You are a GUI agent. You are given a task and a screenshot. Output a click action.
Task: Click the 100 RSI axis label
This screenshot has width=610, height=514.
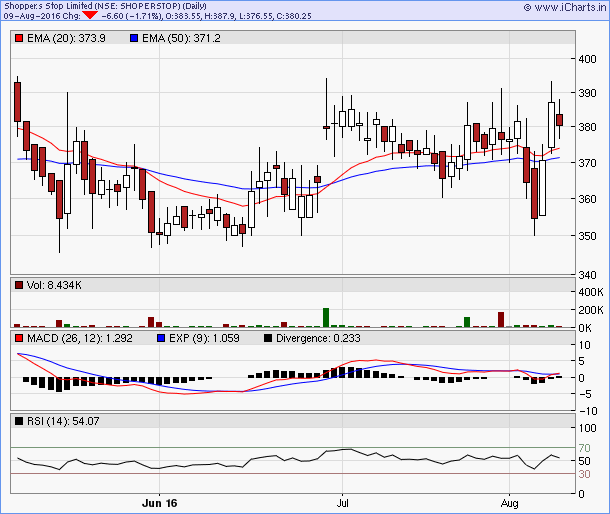point(587,428)
